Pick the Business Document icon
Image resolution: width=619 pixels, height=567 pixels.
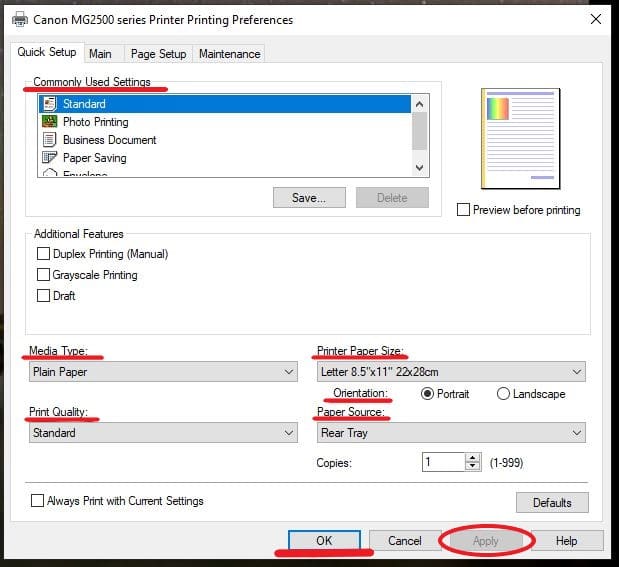[48, 140]
